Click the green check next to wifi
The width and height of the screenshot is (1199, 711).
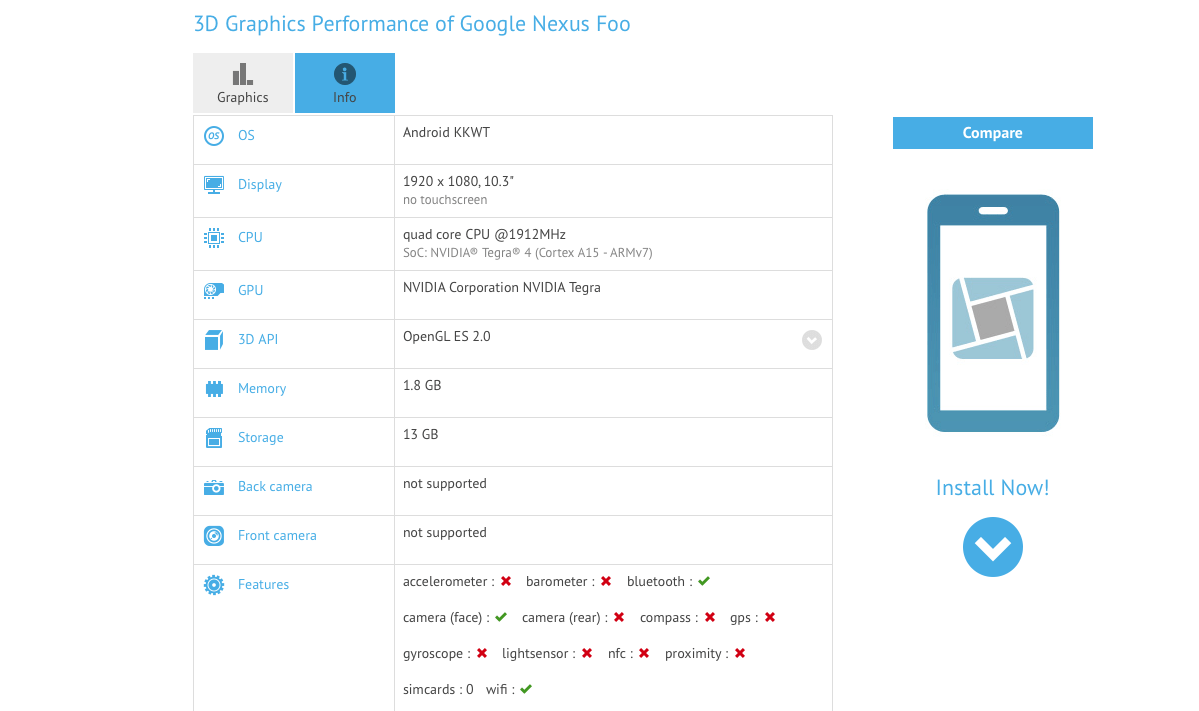tap(526, 689)
